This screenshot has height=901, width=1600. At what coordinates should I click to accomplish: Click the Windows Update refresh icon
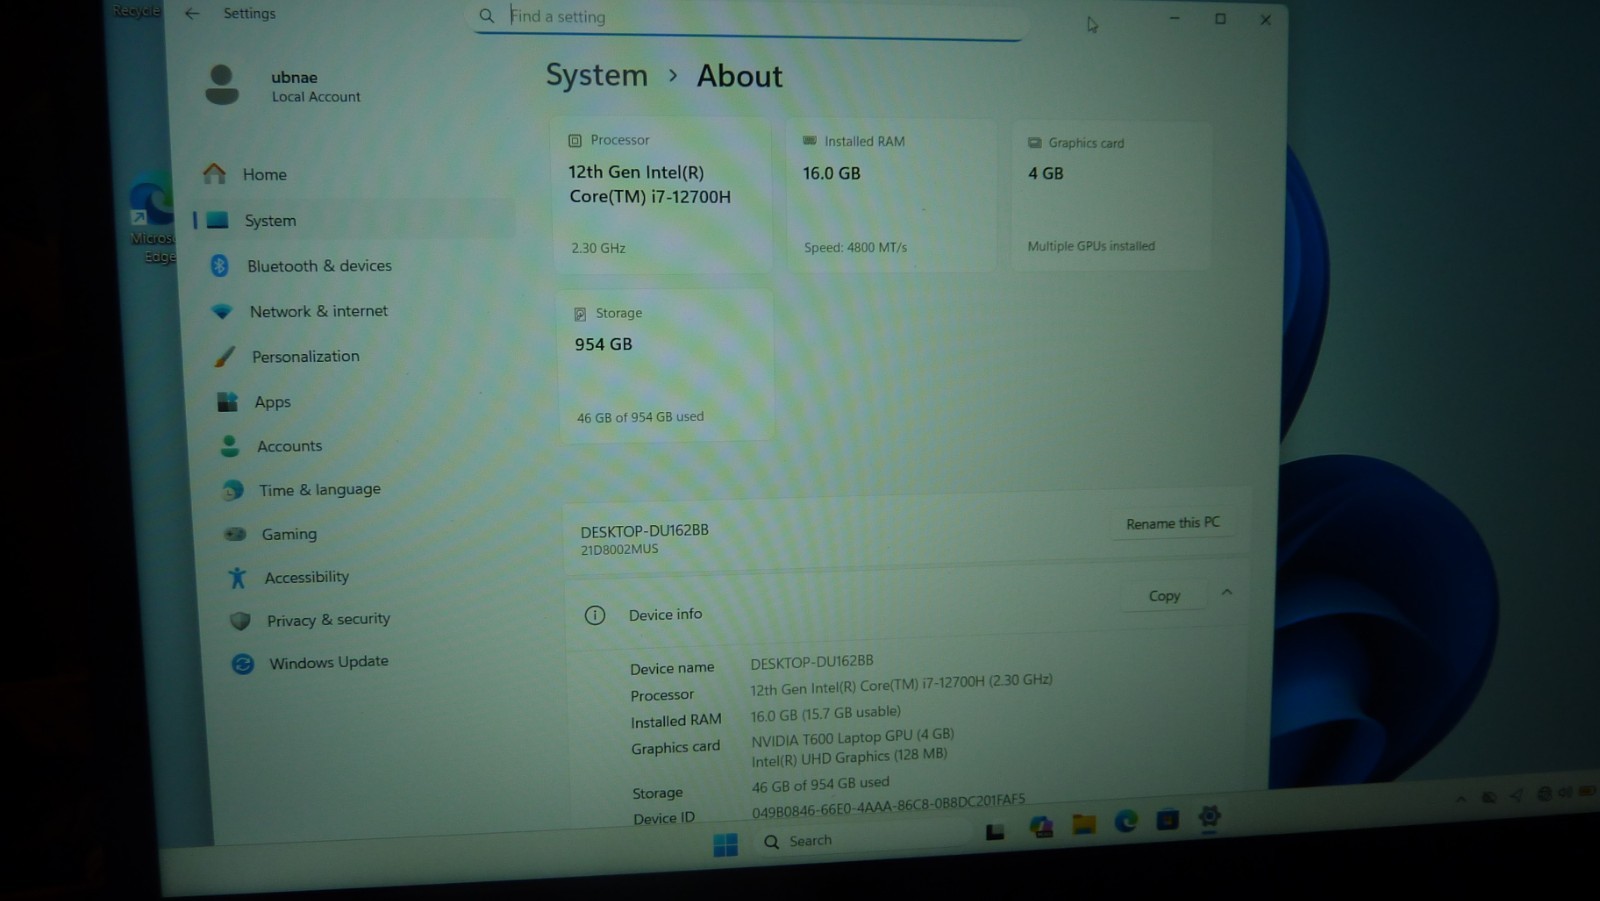(x=242, y=664)
